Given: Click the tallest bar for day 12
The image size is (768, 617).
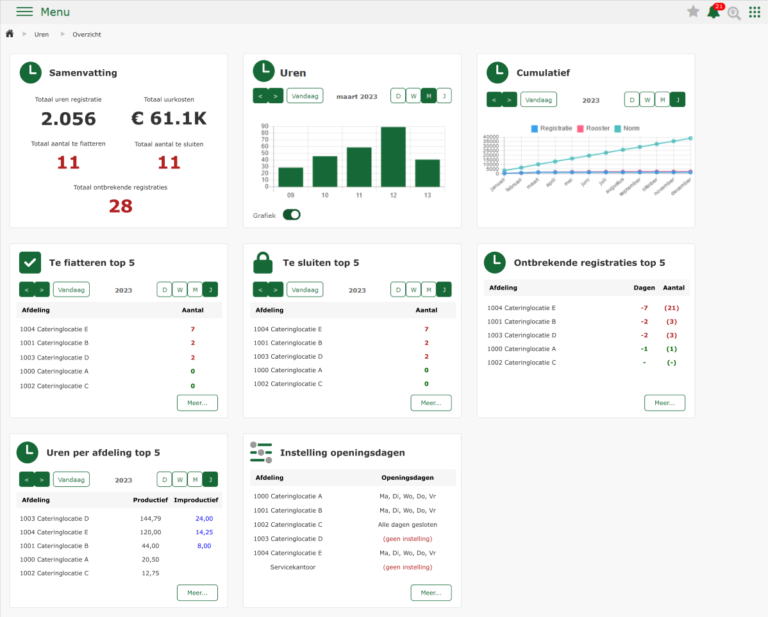Looking at the screenshot, I should pos(393,157).
